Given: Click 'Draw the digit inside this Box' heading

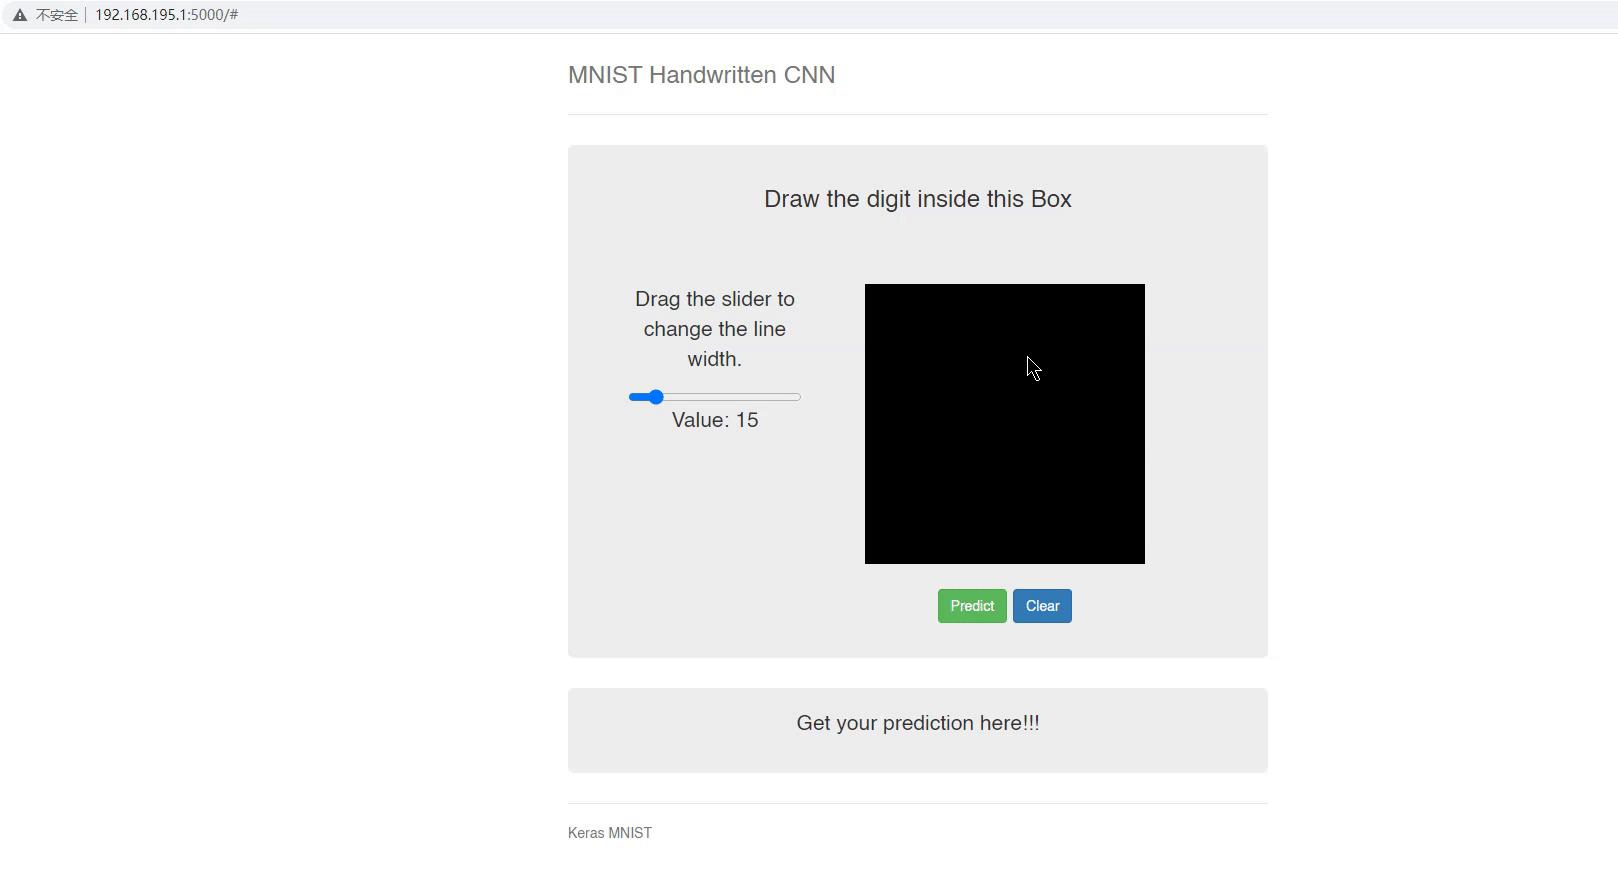Looking at the screenshot, I should (918, 199).
